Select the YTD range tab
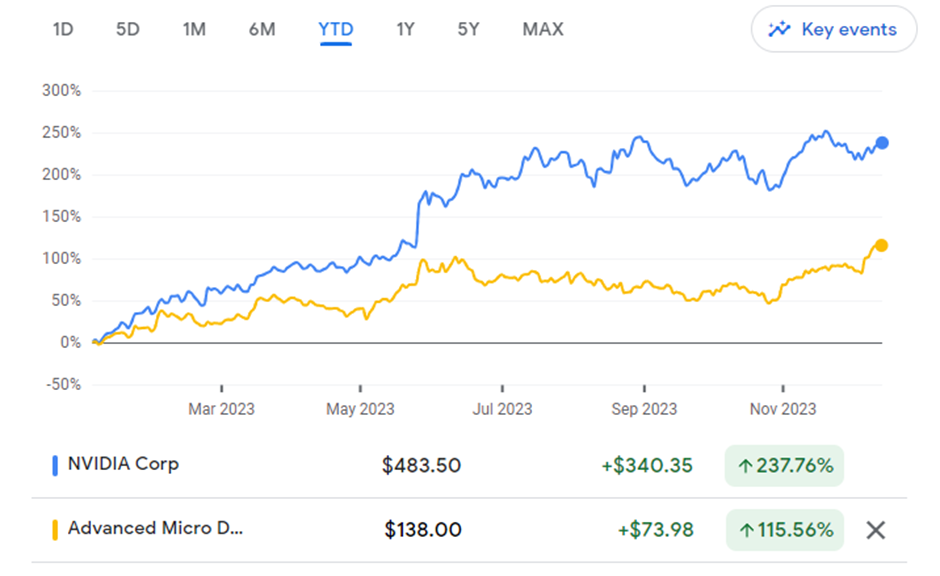Screen dimensions: 940x576 click(335, 29)
